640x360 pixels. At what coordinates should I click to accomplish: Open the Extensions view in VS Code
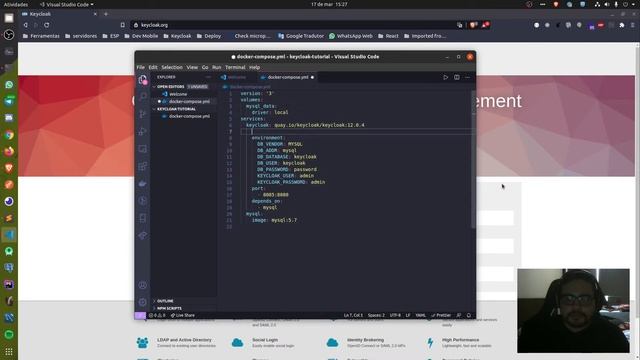click(142, 166)
